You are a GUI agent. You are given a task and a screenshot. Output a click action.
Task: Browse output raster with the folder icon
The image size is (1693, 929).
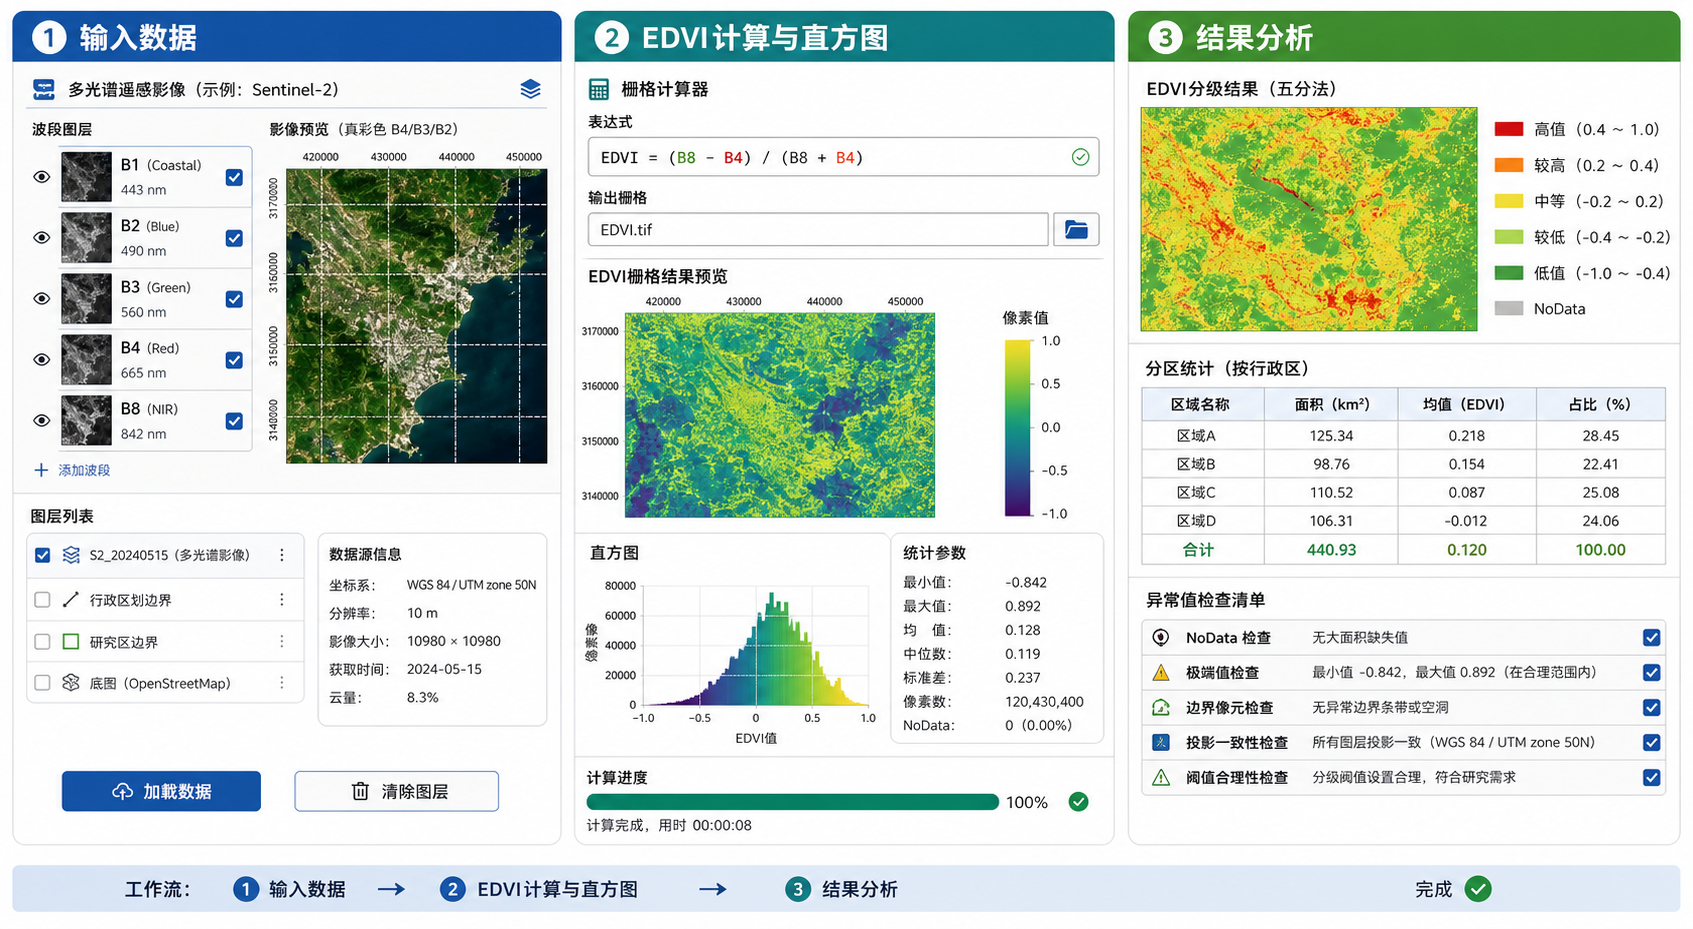1076,229
